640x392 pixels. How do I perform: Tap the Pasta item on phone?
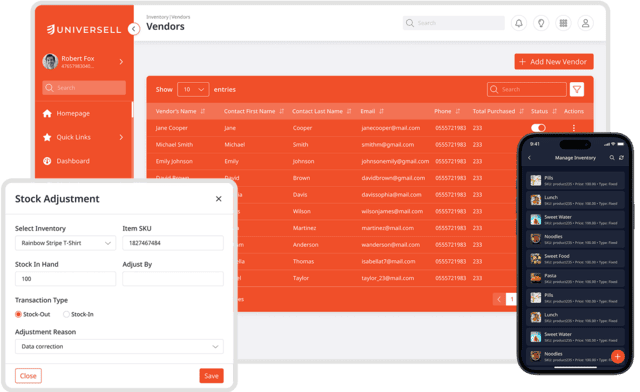(575, 278)
